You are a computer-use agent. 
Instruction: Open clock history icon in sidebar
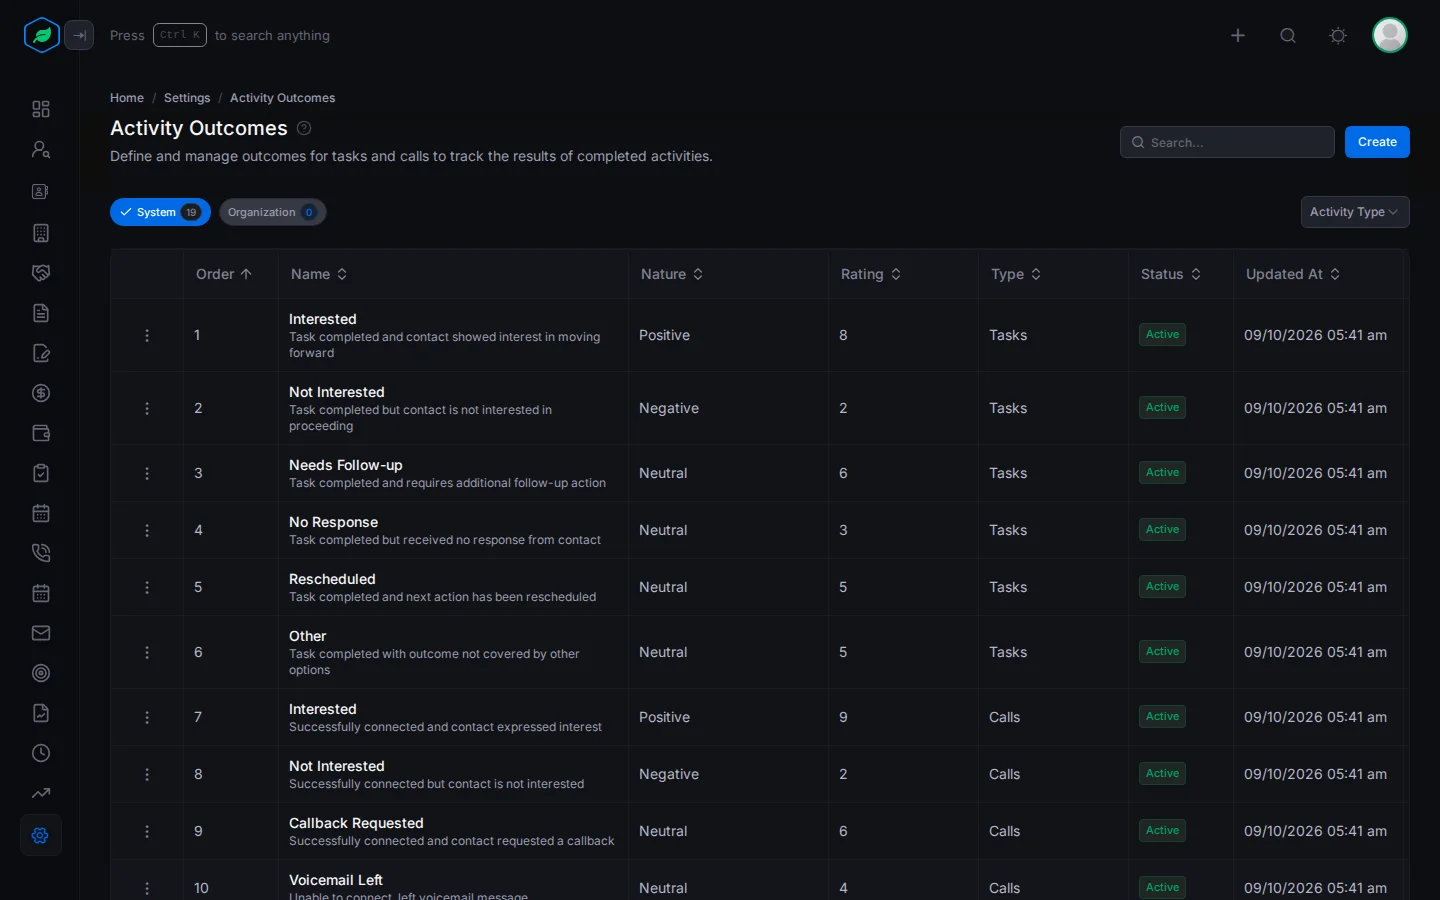coord(41,753)
